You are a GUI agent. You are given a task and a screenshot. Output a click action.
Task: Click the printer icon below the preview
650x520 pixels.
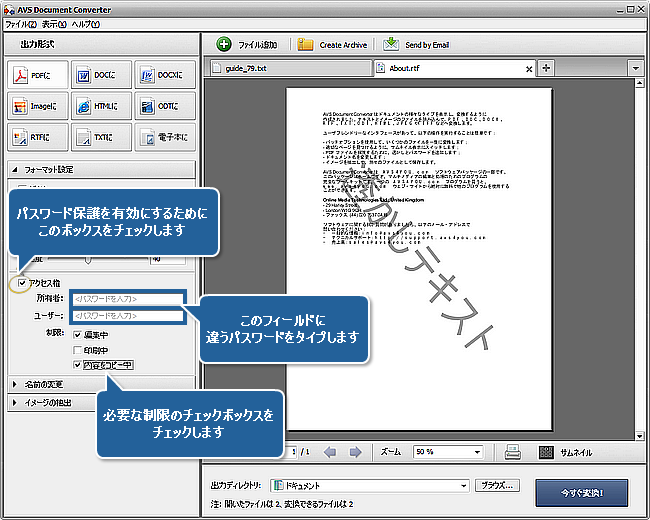point(512,452)
